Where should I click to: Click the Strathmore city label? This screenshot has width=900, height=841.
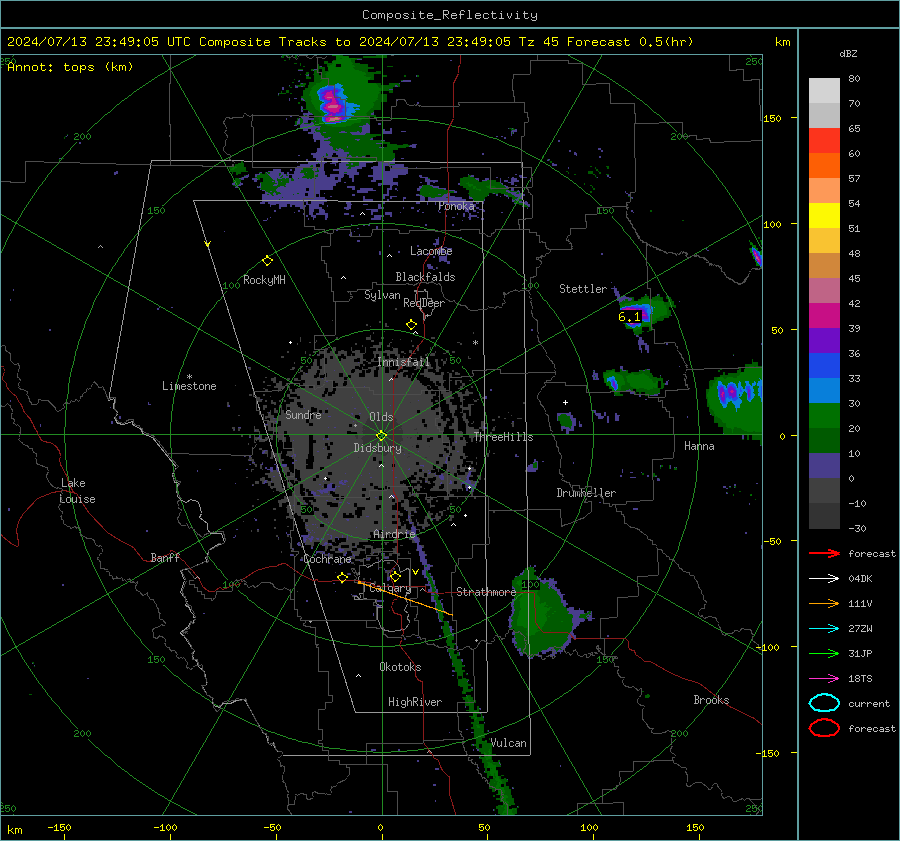[486, 592]
